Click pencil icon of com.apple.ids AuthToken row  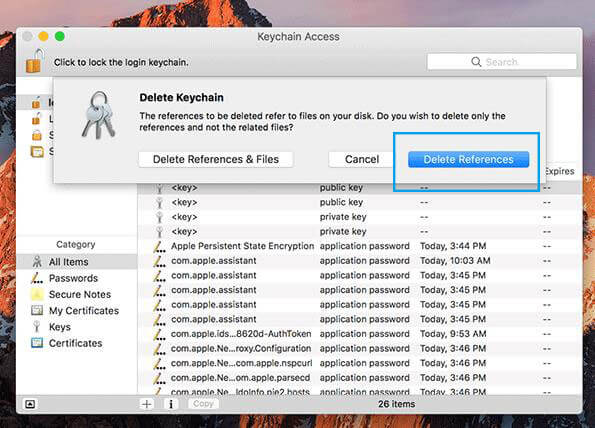tap(159, 334)
